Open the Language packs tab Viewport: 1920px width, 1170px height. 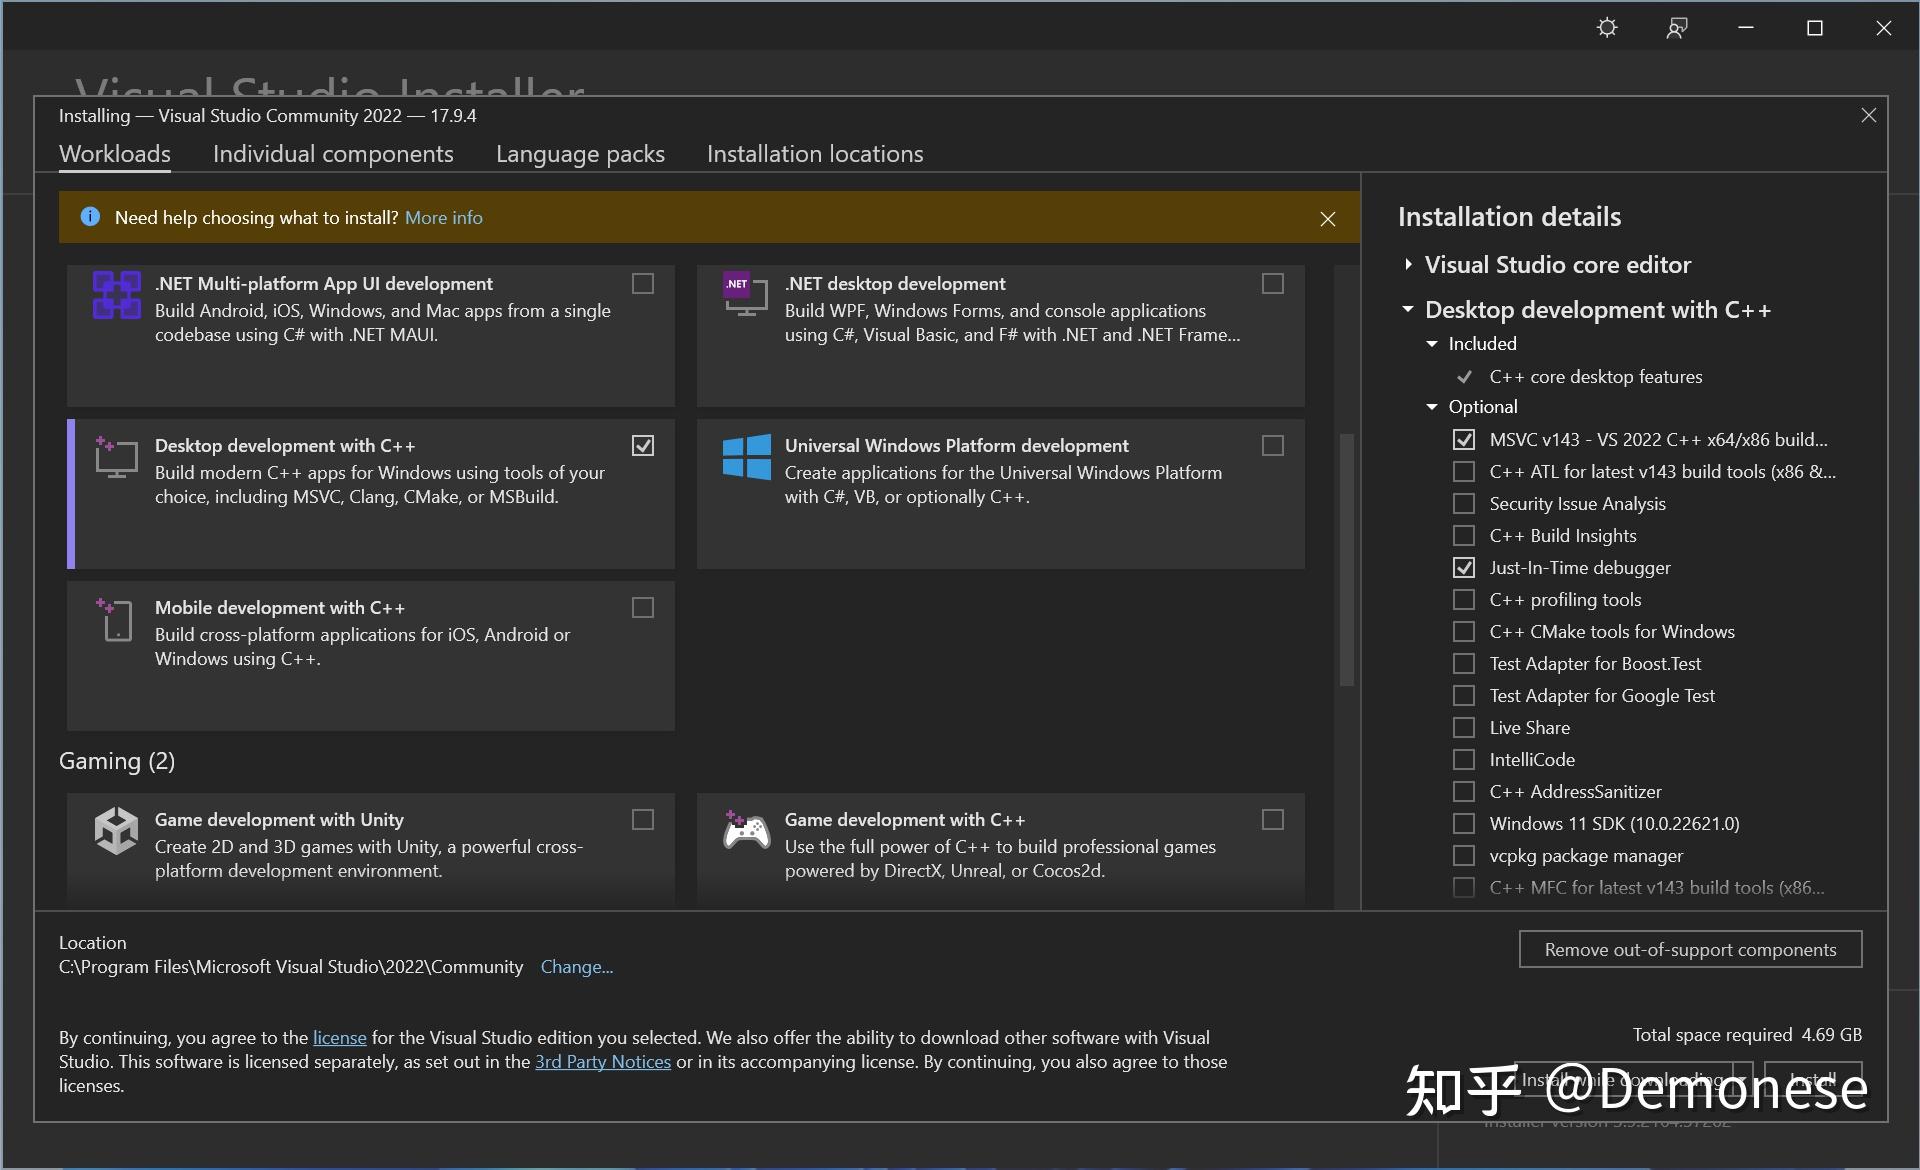point(580,154)
